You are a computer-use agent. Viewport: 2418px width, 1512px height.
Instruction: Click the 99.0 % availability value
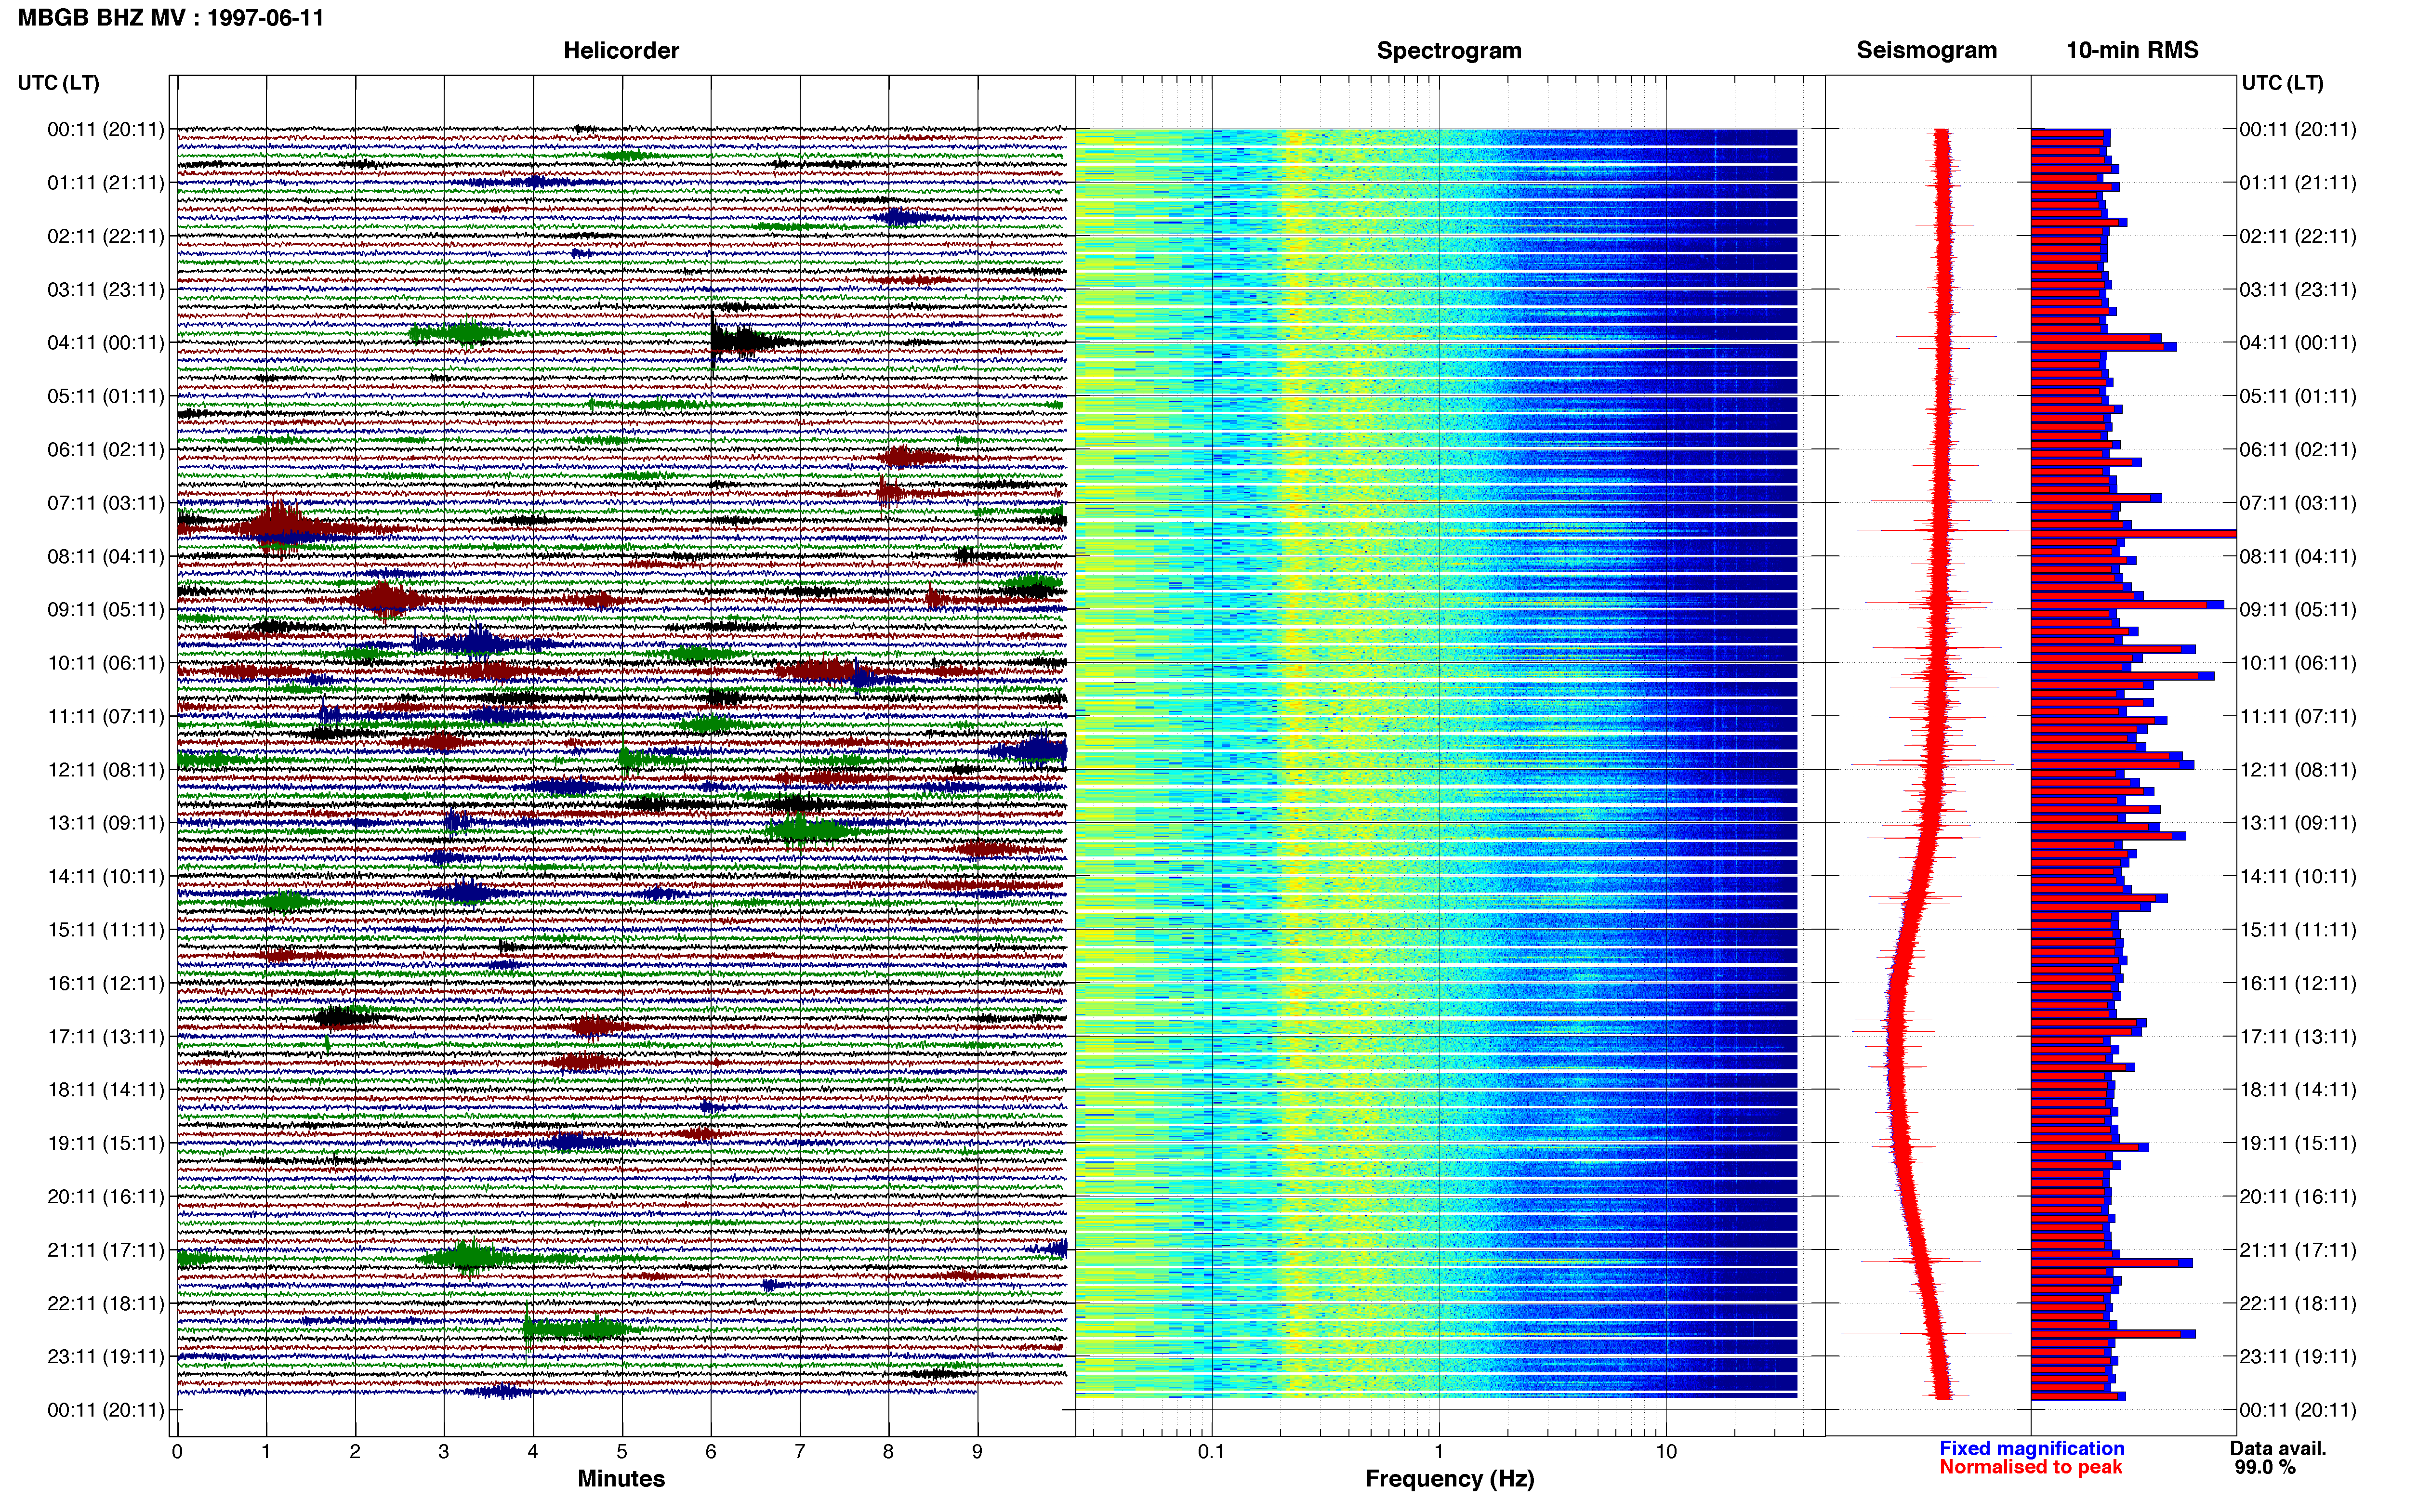[2265, 1467]
